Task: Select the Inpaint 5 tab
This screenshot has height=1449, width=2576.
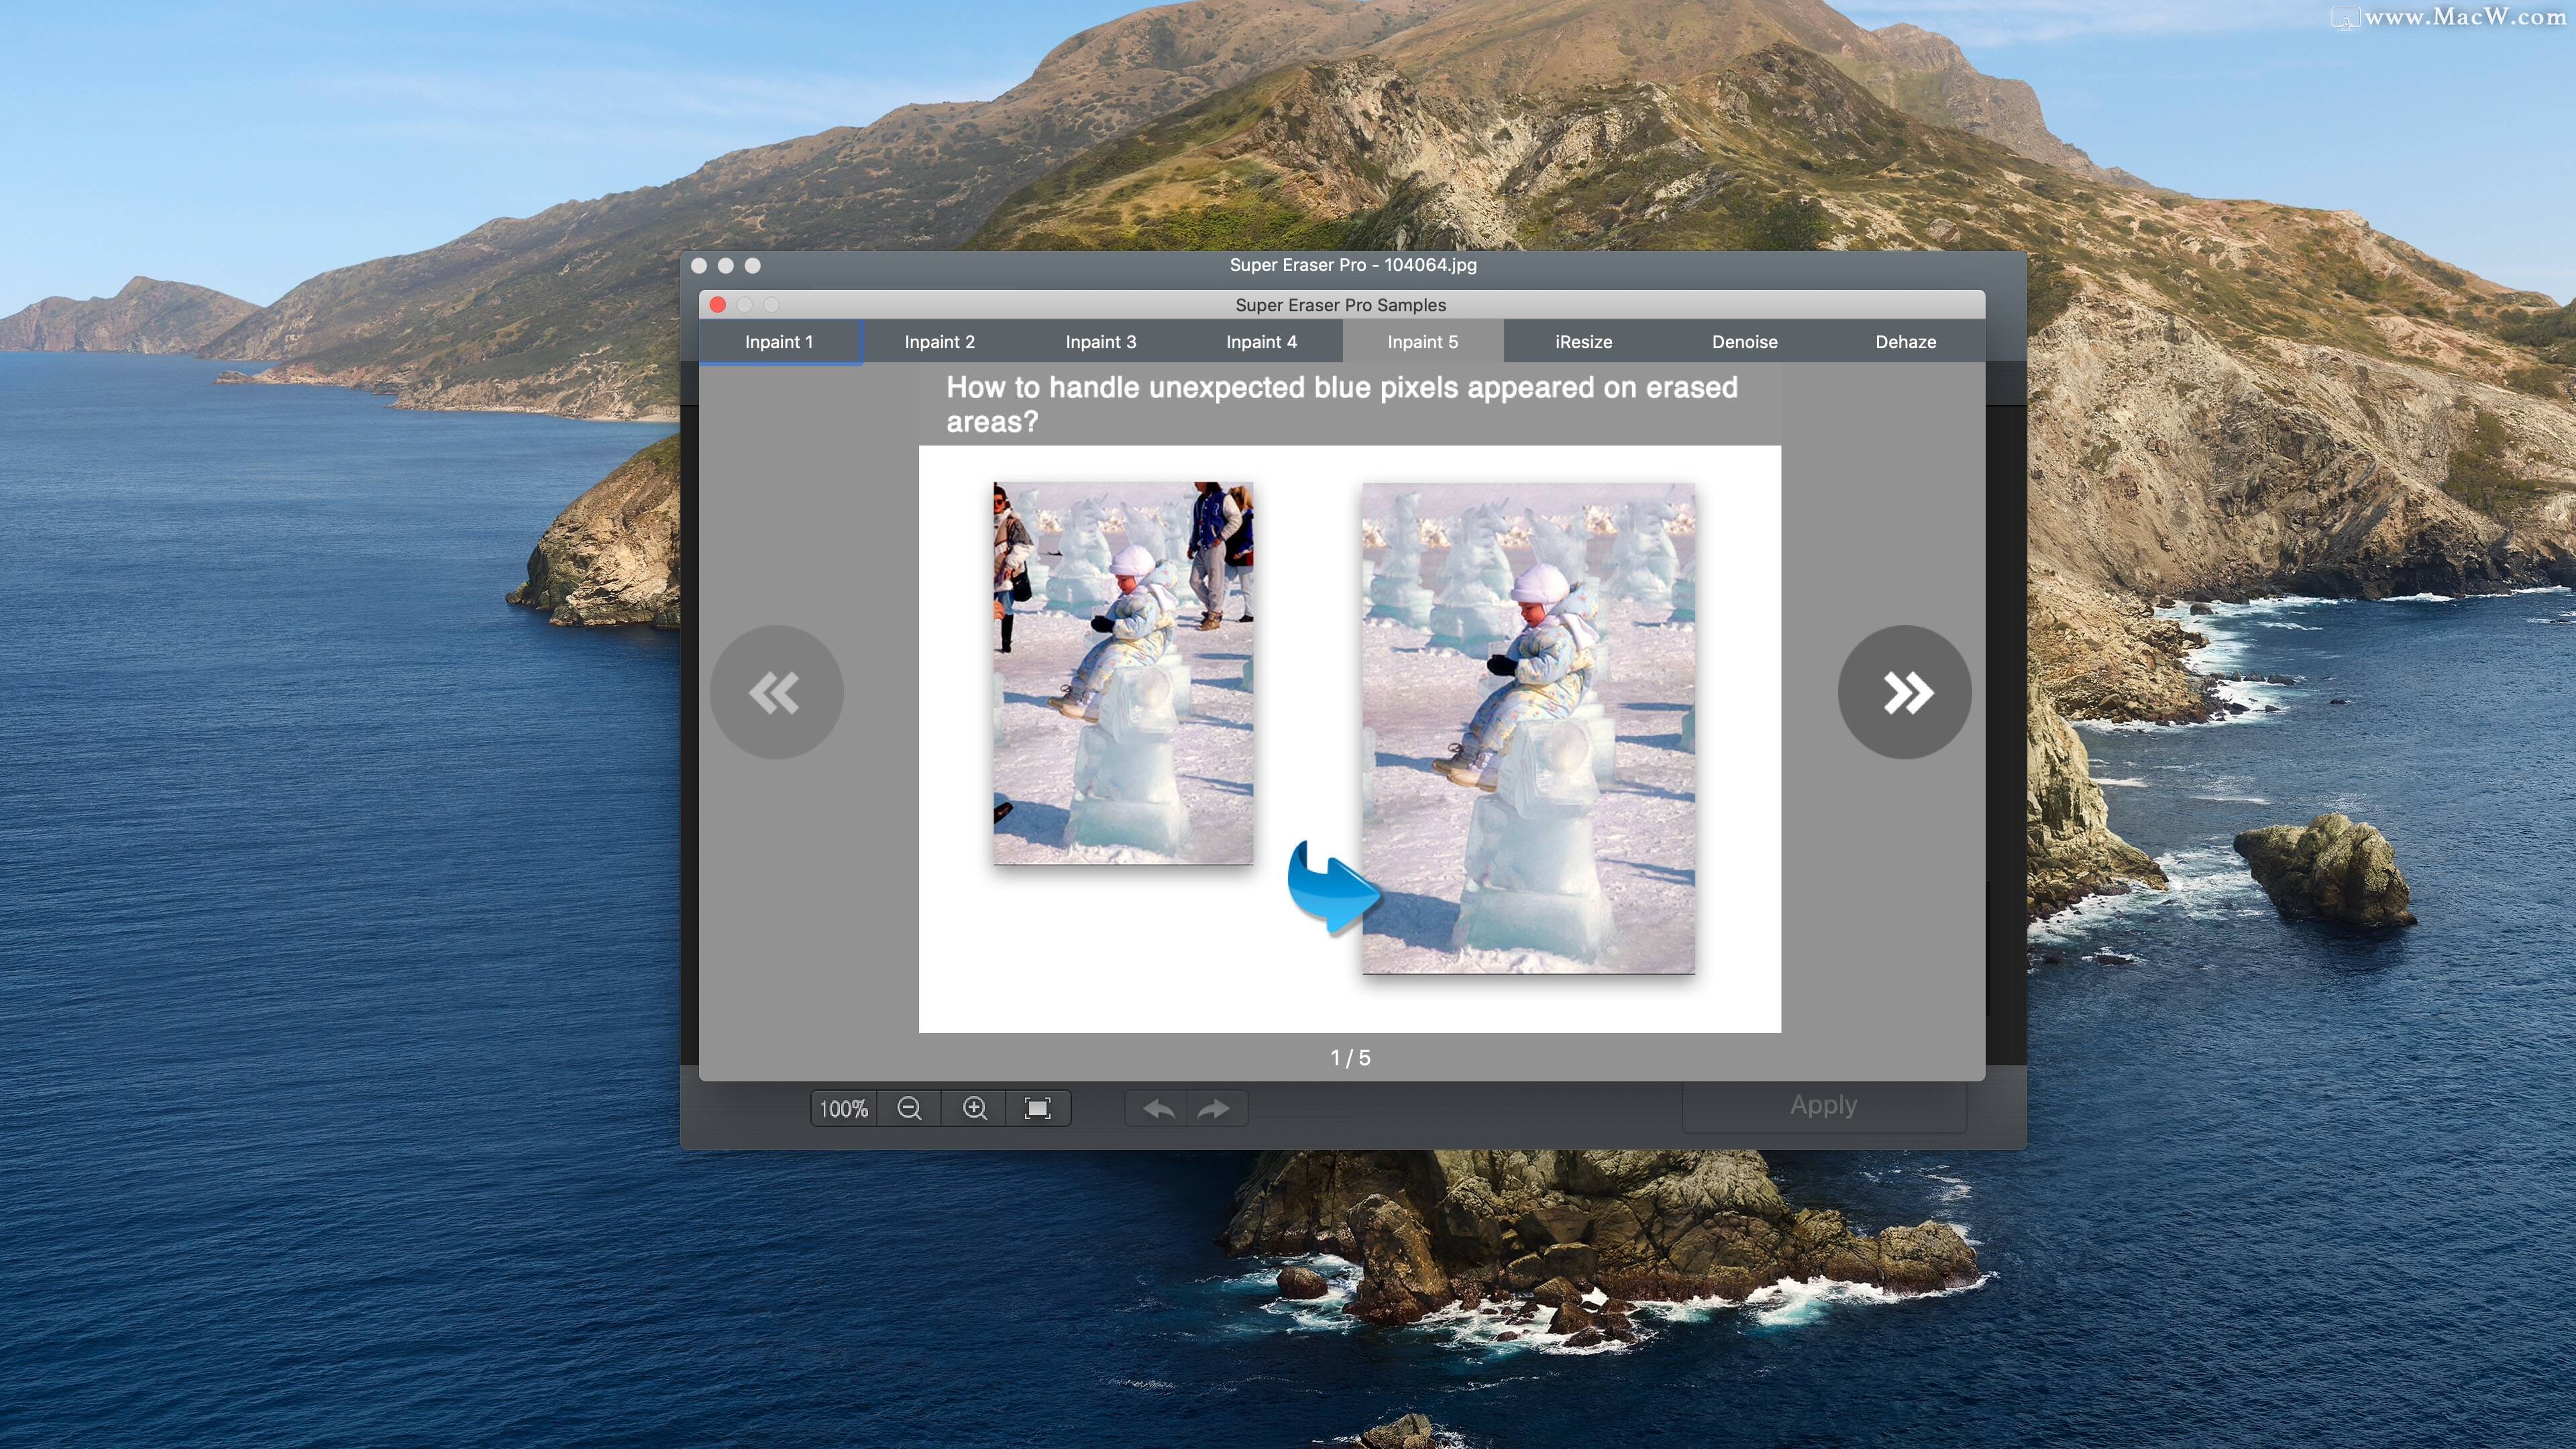Action: (1422, 342)
